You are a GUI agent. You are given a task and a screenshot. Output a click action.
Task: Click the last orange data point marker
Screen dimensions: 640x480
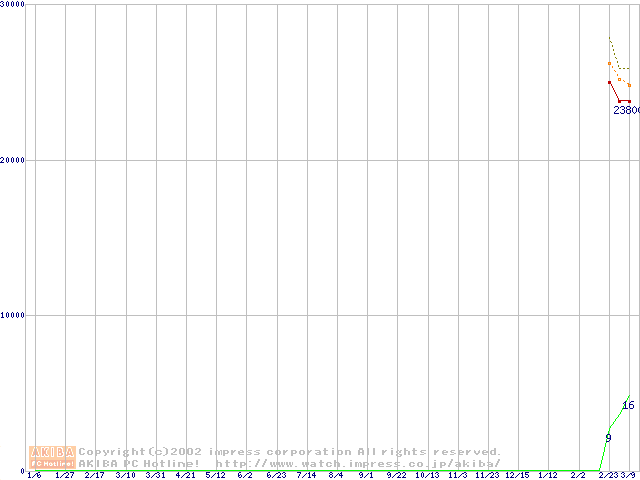[x=629, y=86]
